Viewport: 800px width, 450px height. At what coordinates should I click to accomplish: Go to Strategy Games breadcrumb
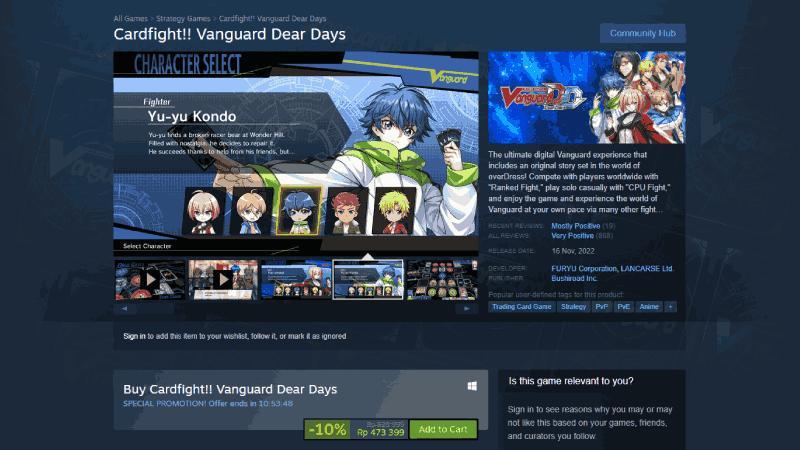[183, 18]
